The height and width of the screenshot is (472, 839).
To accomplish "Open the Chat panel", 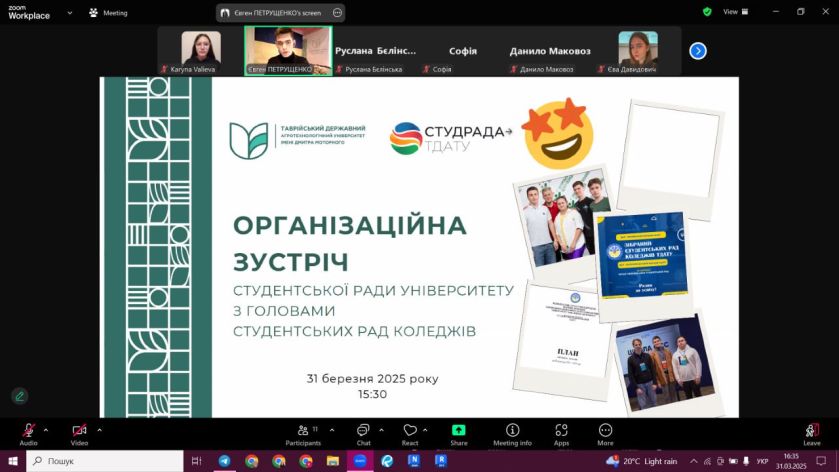I will 363,430.
